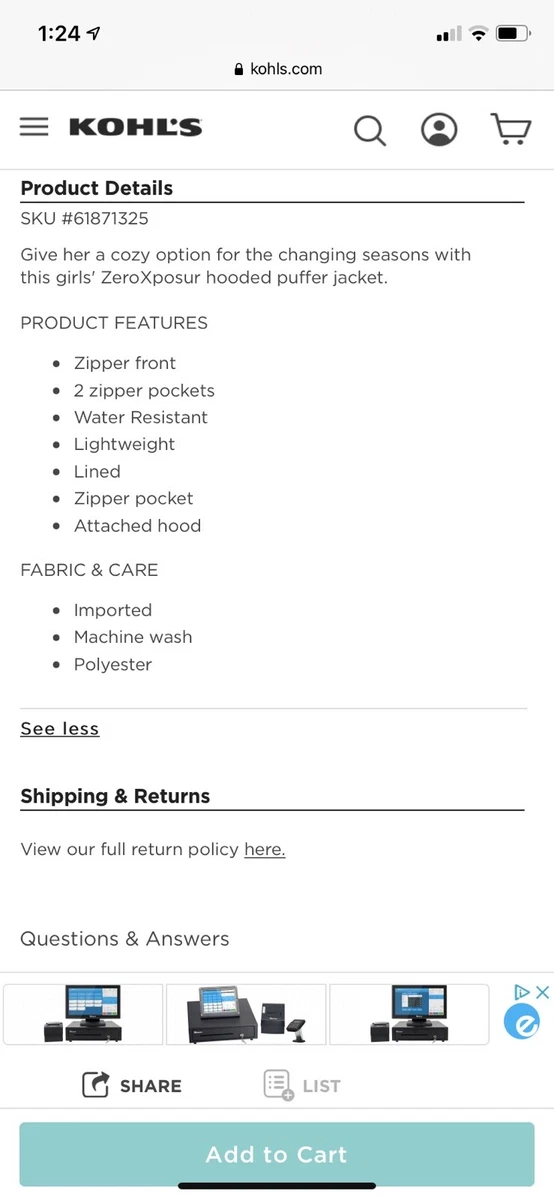Screen dimensions: 554x1200
Task: Tap the Shipping & Returns heading
Action: point(115,796)
